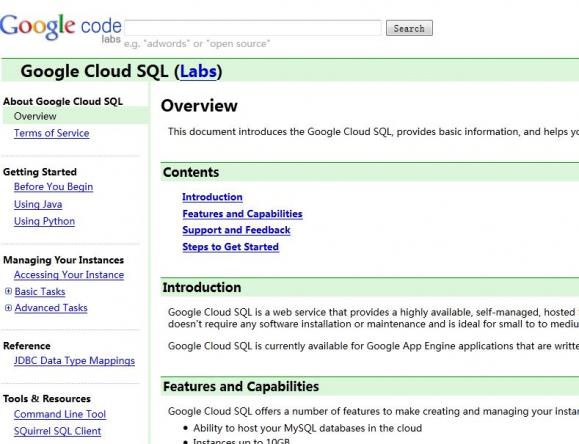Expand the Basic Tasks tree node
The image size is (579, 444).
8,291
